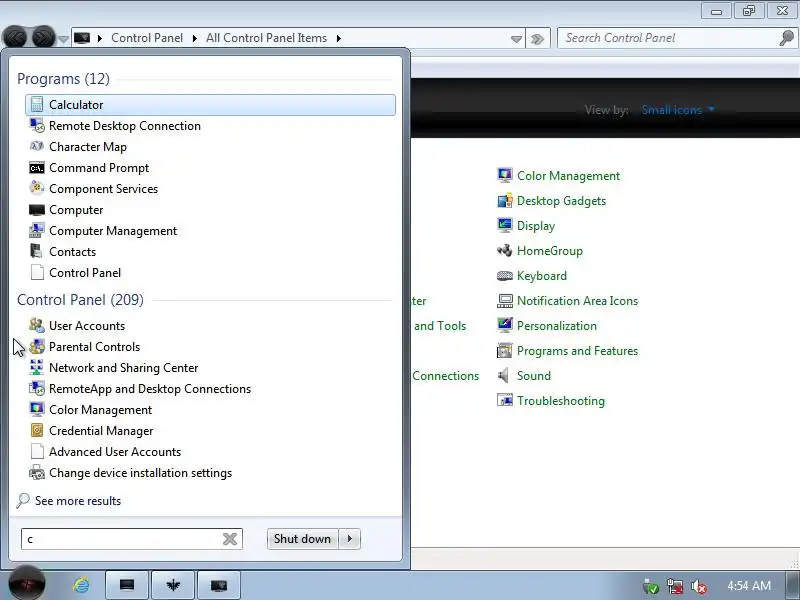Click magnifier icon in Control Panel search
Image resolution: width=800 pixels, height=600 pixels.
tap(787, 38)
